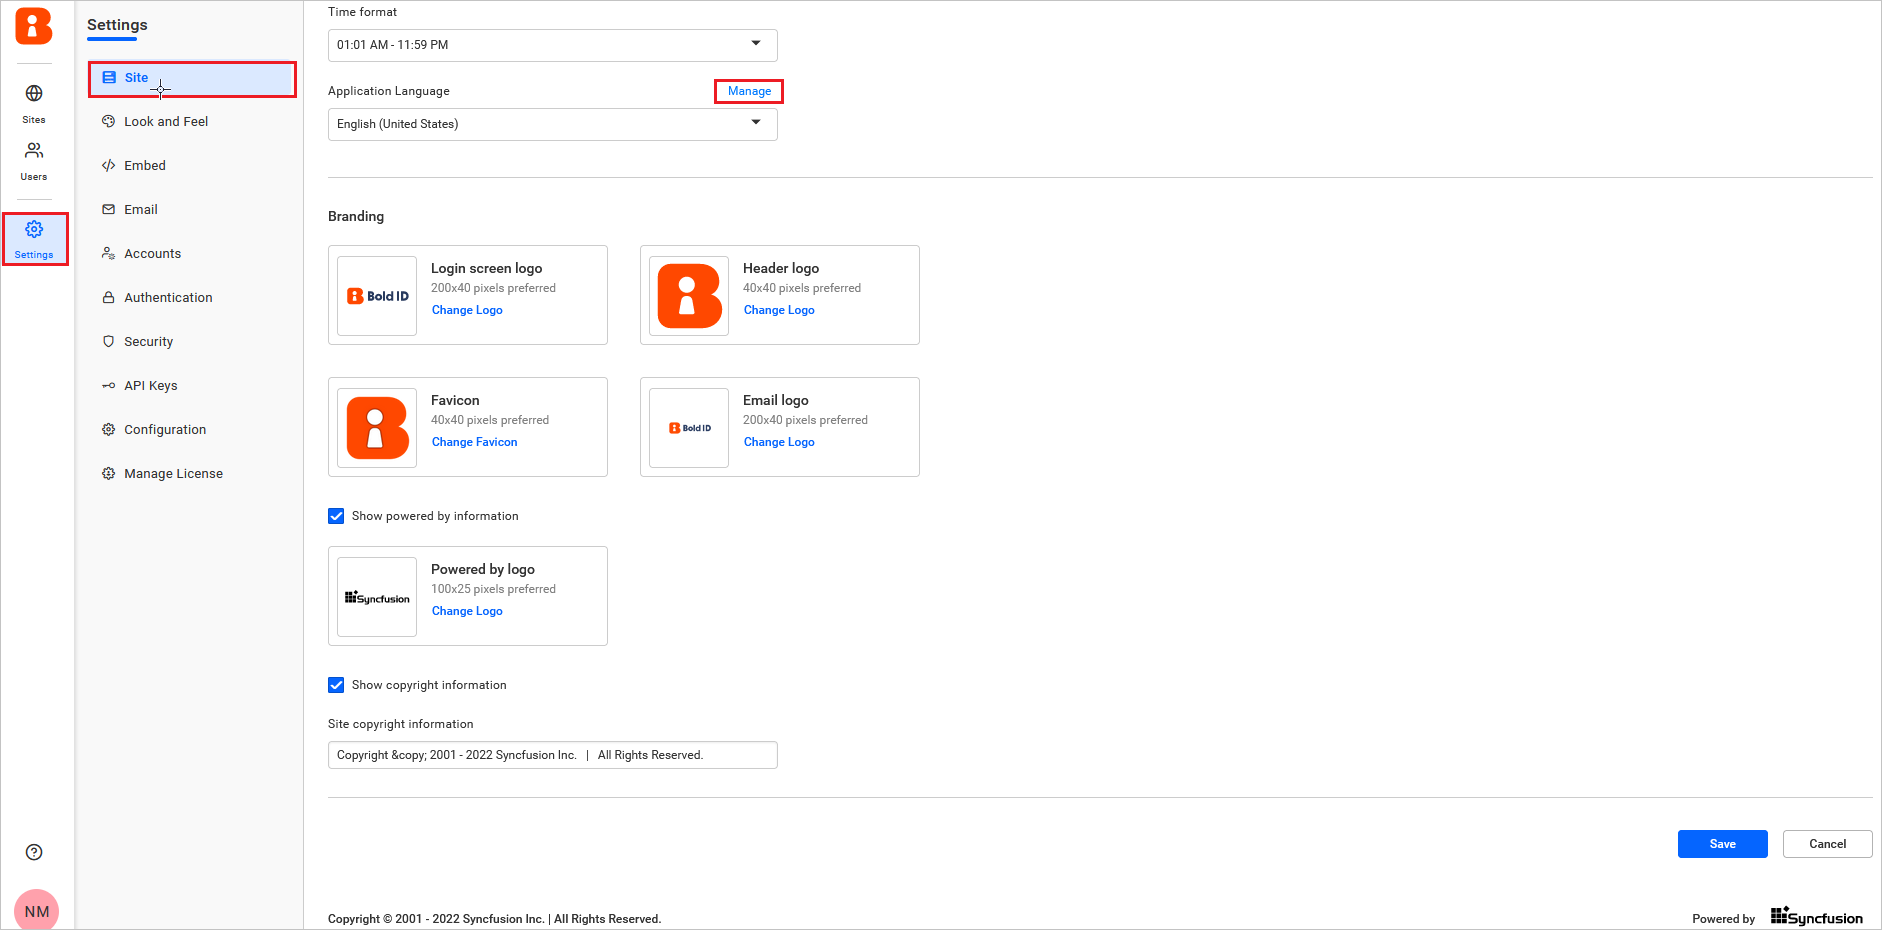Go to Authentication settings
This screenshot has height=930, width=1882.
168,298
